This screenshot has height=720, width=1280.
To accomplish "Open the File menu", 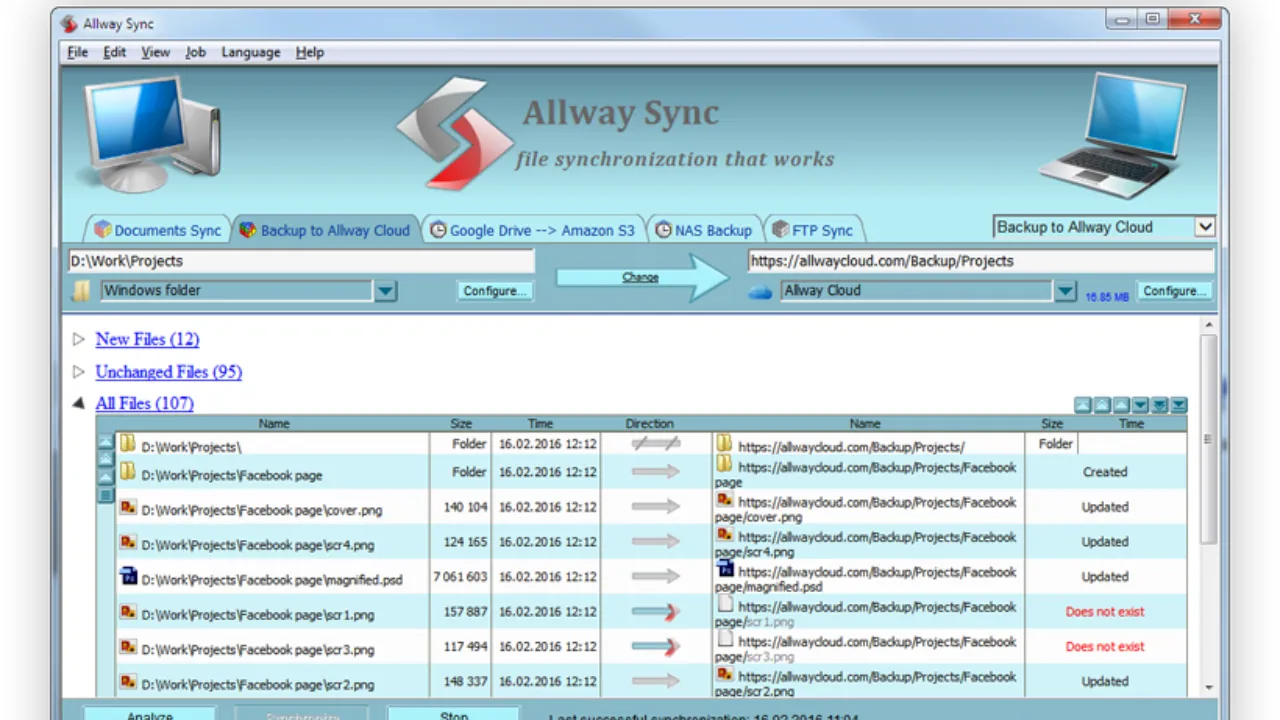I will [77, 52].
